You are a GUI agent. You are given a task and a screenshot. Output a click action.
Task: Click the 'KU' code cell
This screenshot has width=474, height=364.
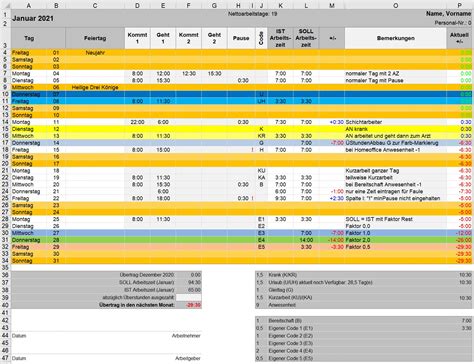tap(261, 171)
